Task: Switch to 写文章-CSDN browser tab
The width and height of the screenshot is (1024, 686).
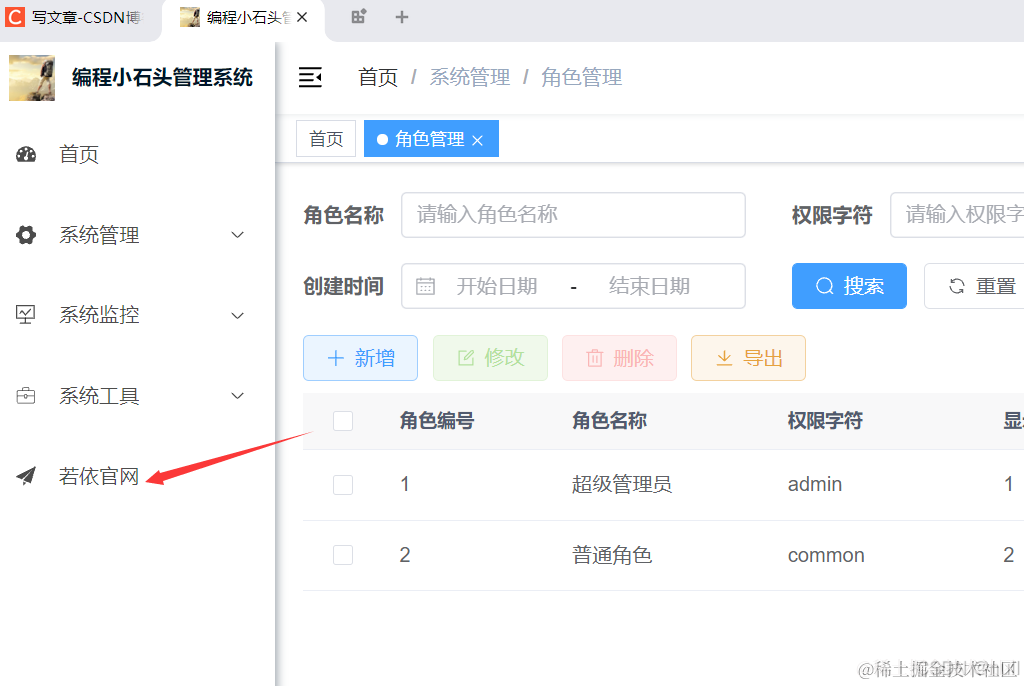Action: pyautogui.click(x=75, y=17)
